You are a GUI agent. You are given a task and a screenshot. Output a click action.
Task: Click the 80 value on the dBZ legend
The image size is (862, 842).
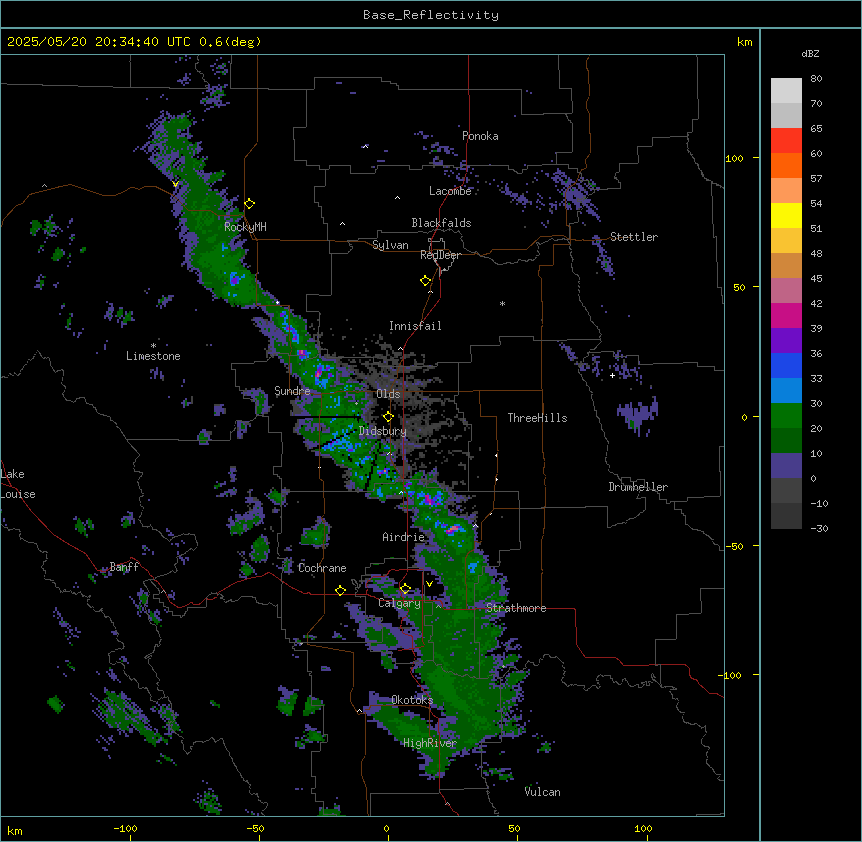[816, 79]
